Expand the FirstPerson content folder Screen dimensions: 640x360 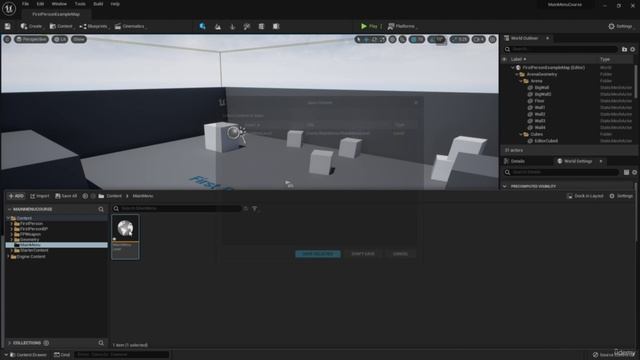click(x=11, y=224)
